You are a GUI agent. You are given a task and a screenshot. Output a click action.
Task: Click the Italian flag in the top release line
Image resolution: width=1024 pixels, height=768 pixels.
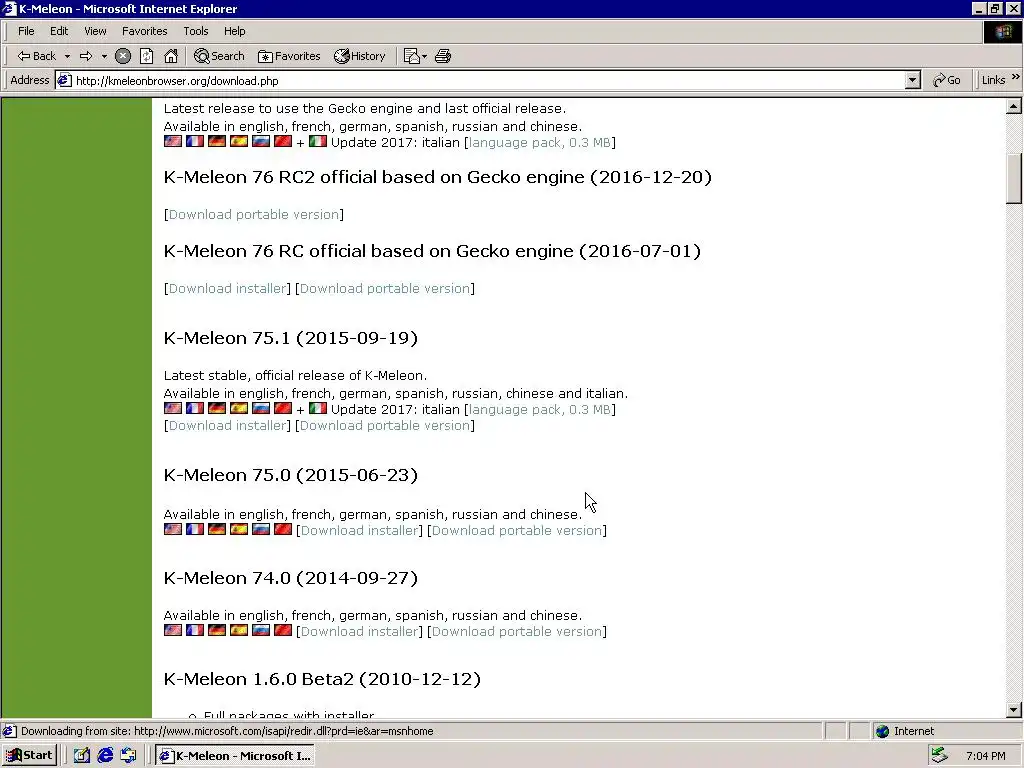317,141
